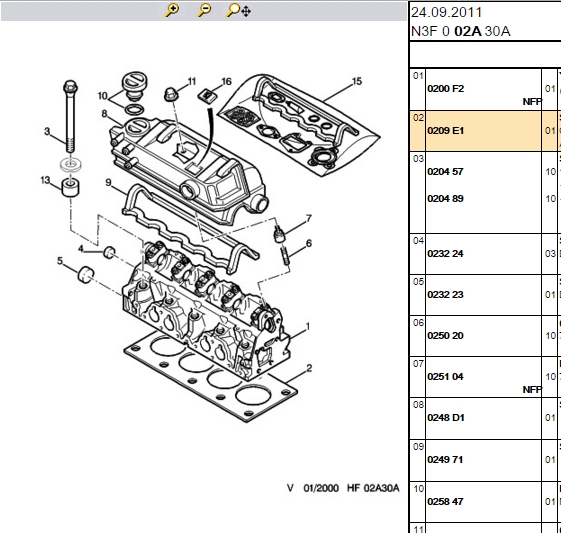Select part number 0250 20
The image size is (561, 533).
tap(445, 336)
